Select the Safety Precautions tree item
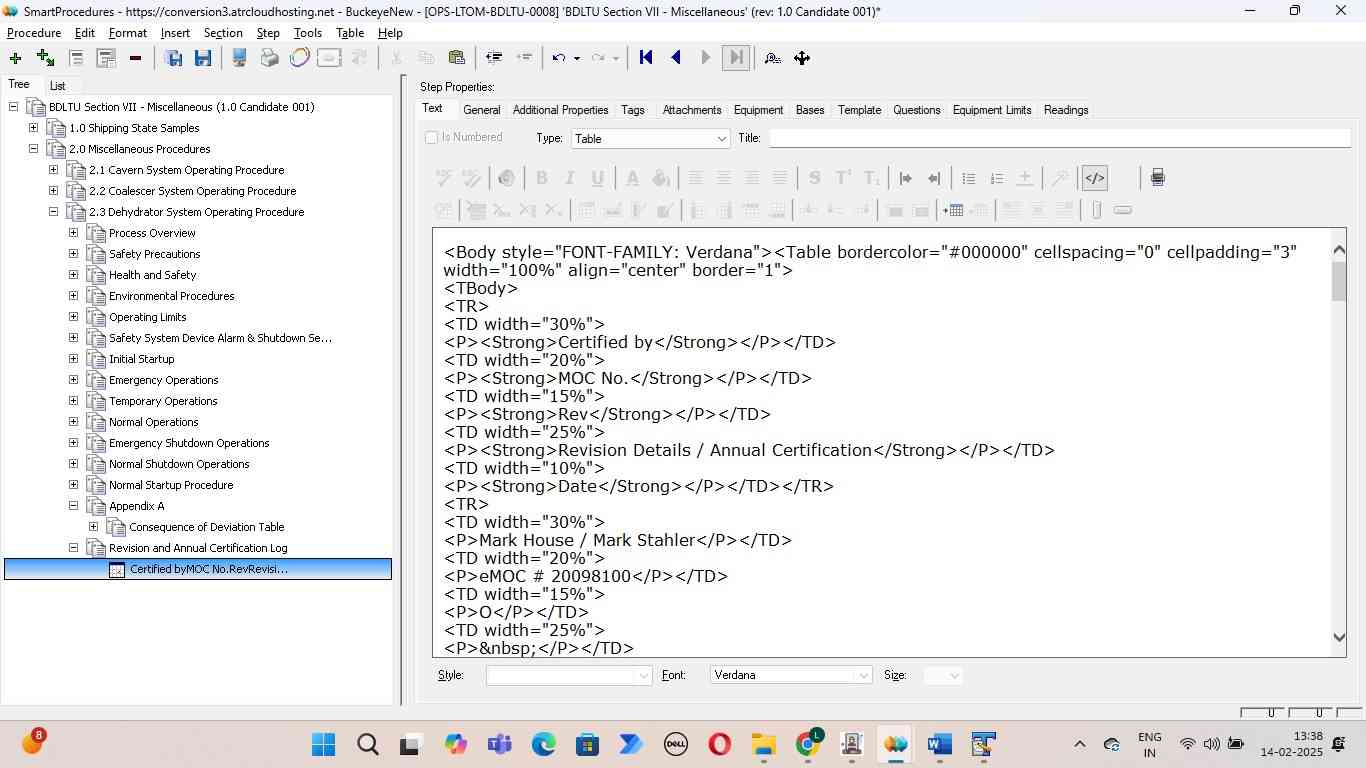This screenshot has height=768, width=1366. (x=155, y=254)
